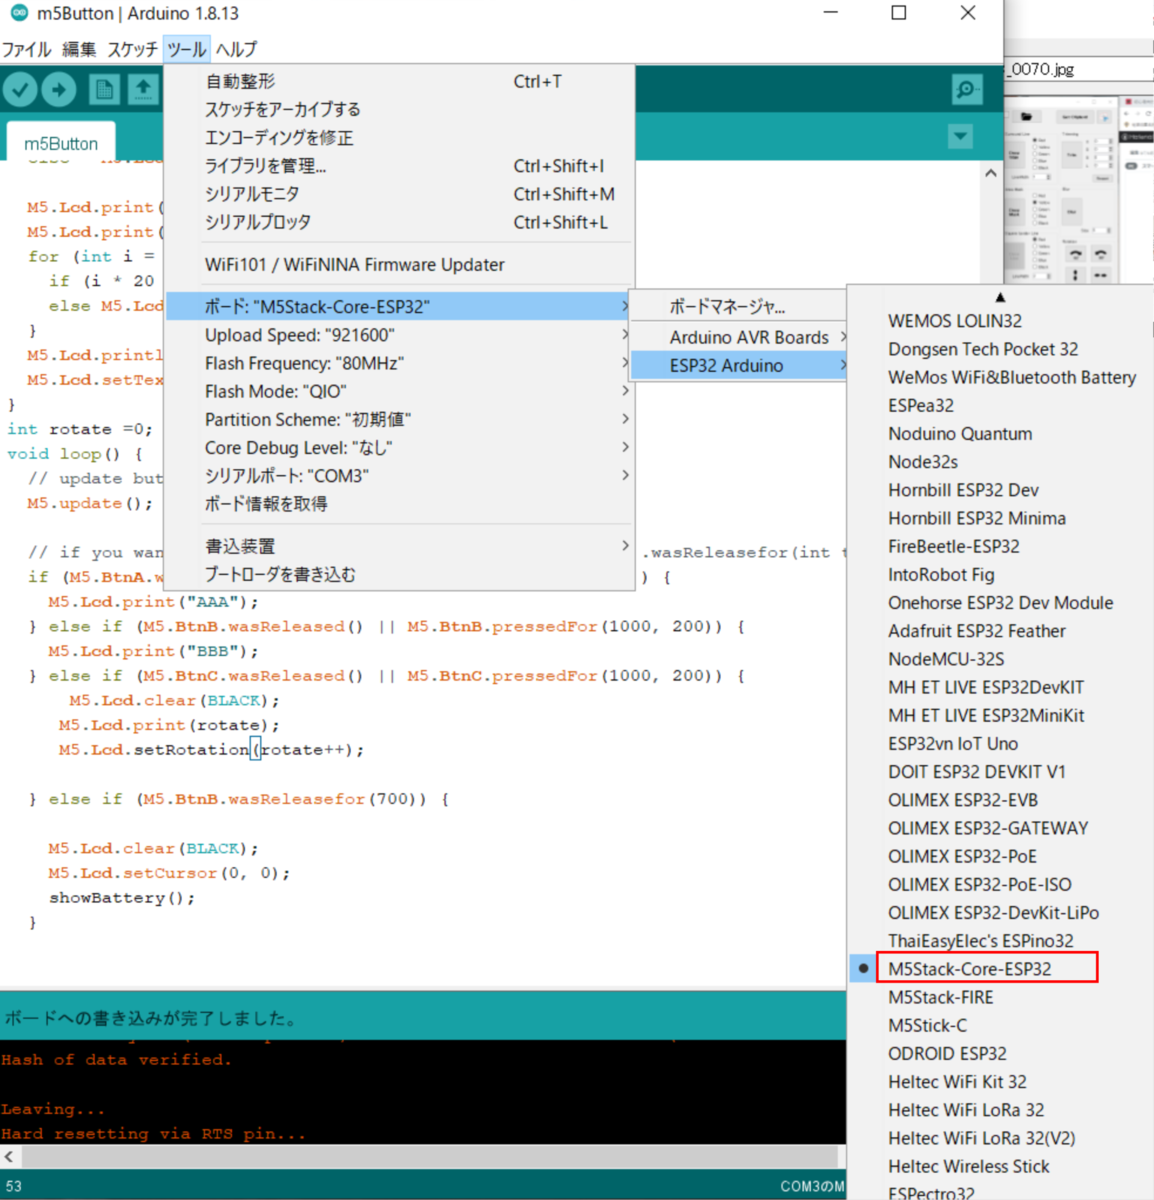Expand the Upload Speed 921600 submenu

pyautogui.click(x=399, y=335)
